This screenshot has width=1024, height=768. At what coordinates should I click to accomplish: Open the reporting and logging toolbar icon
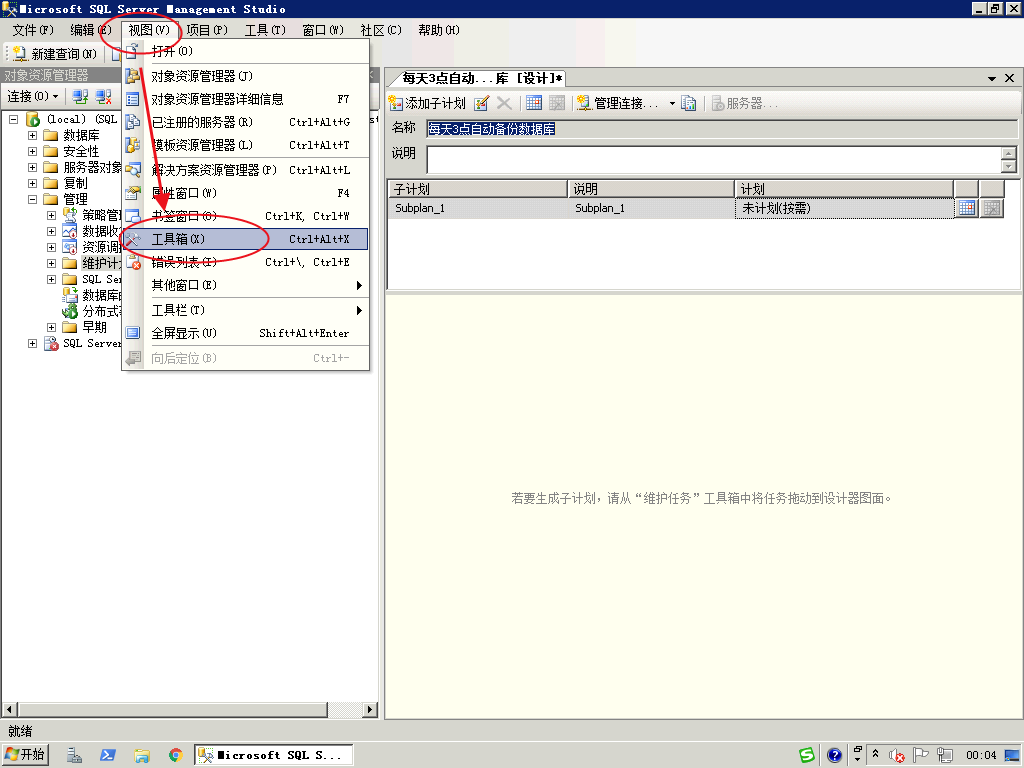[x=688, y=103]
